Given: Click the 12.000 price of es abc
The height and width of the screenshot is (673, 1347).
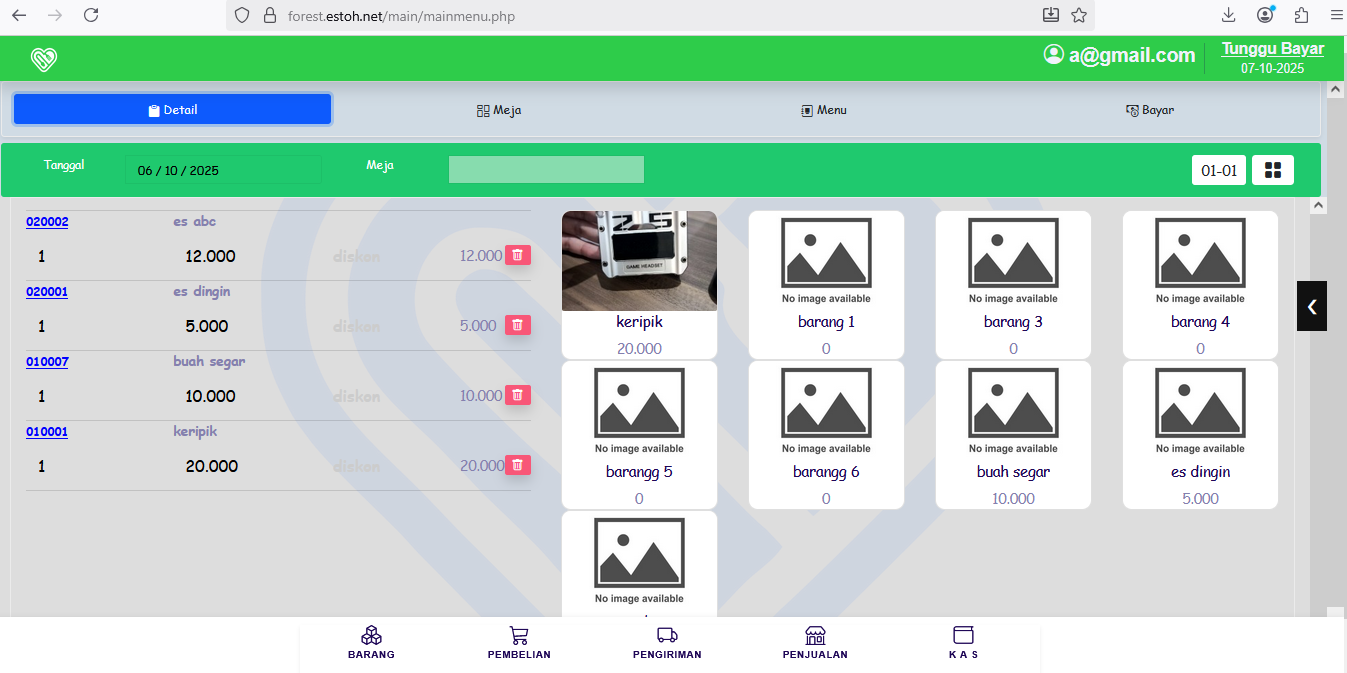Looking at the screenshot, I should [210, 256].
